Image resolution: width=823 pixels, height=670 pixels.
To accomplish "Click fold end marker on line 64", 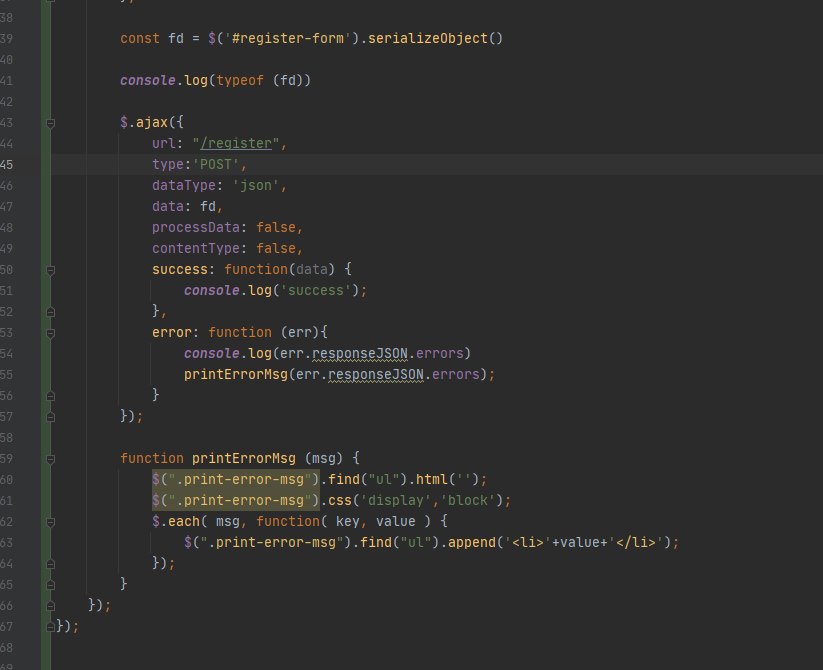I will tap(50, 564).
